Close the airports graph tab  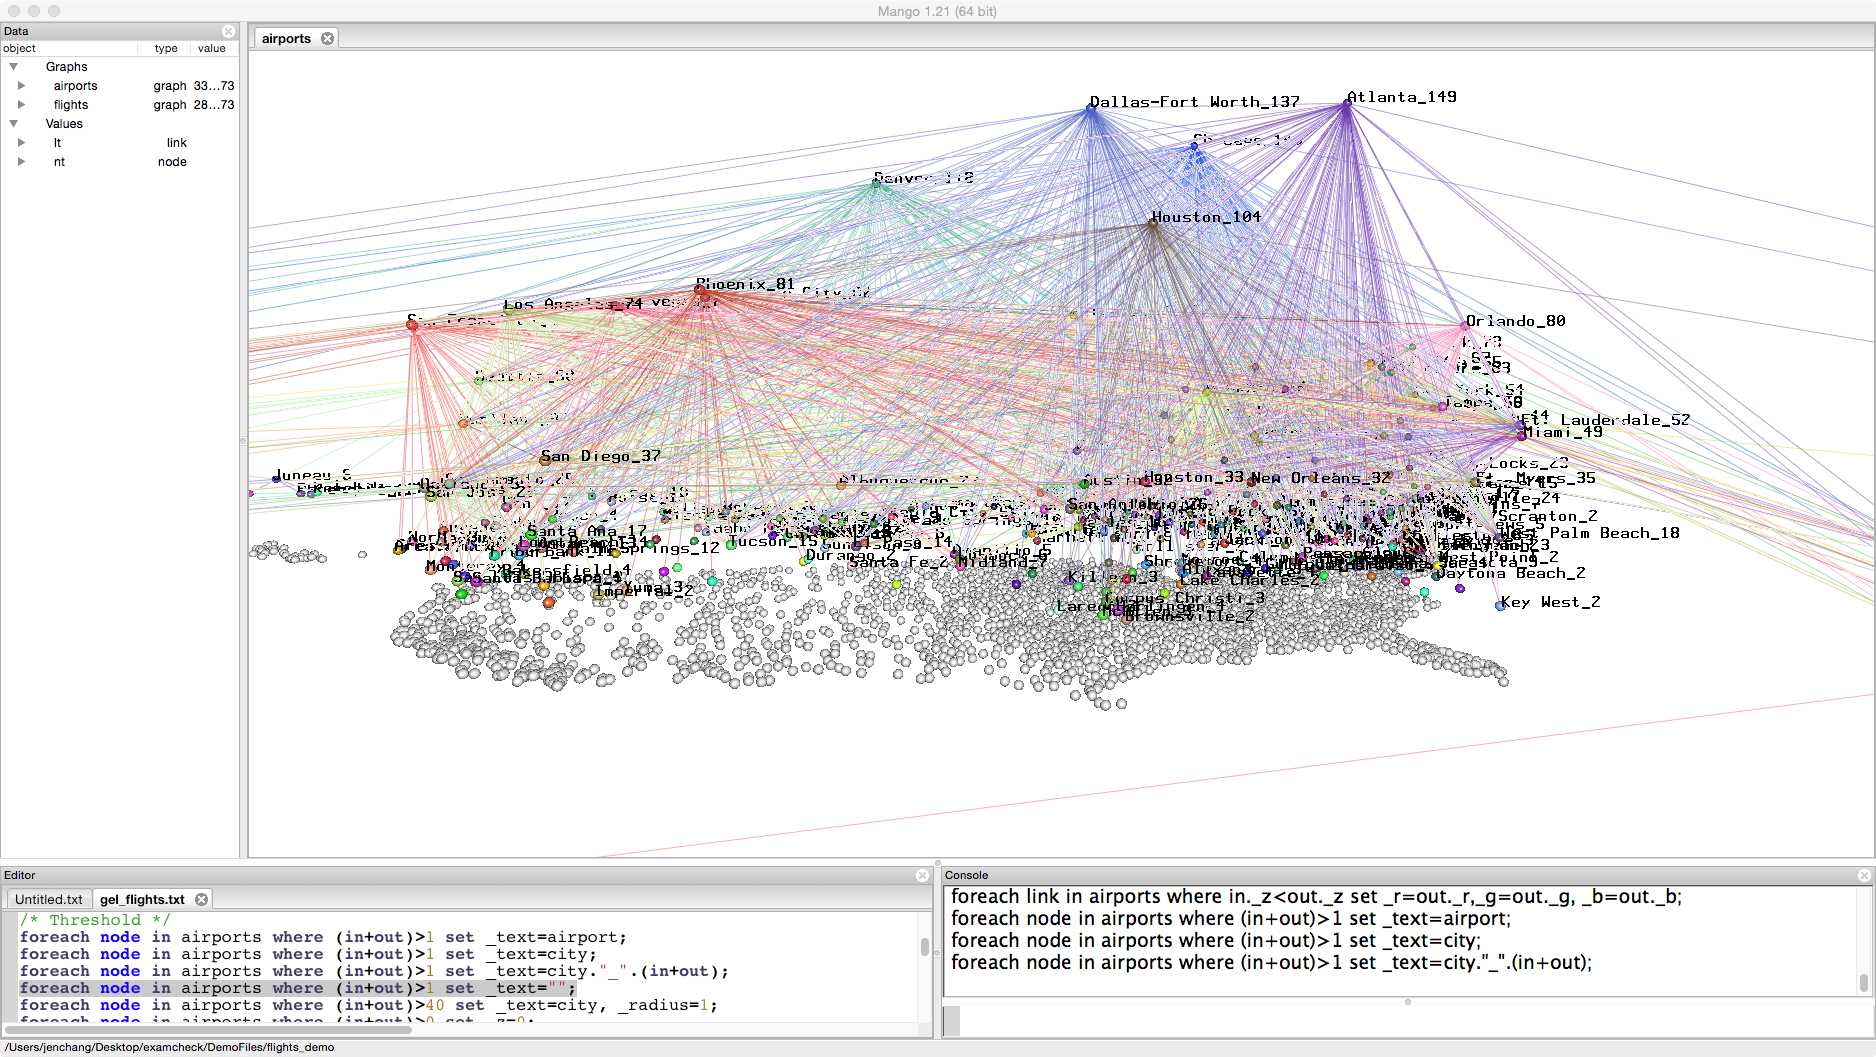(327, 39)
